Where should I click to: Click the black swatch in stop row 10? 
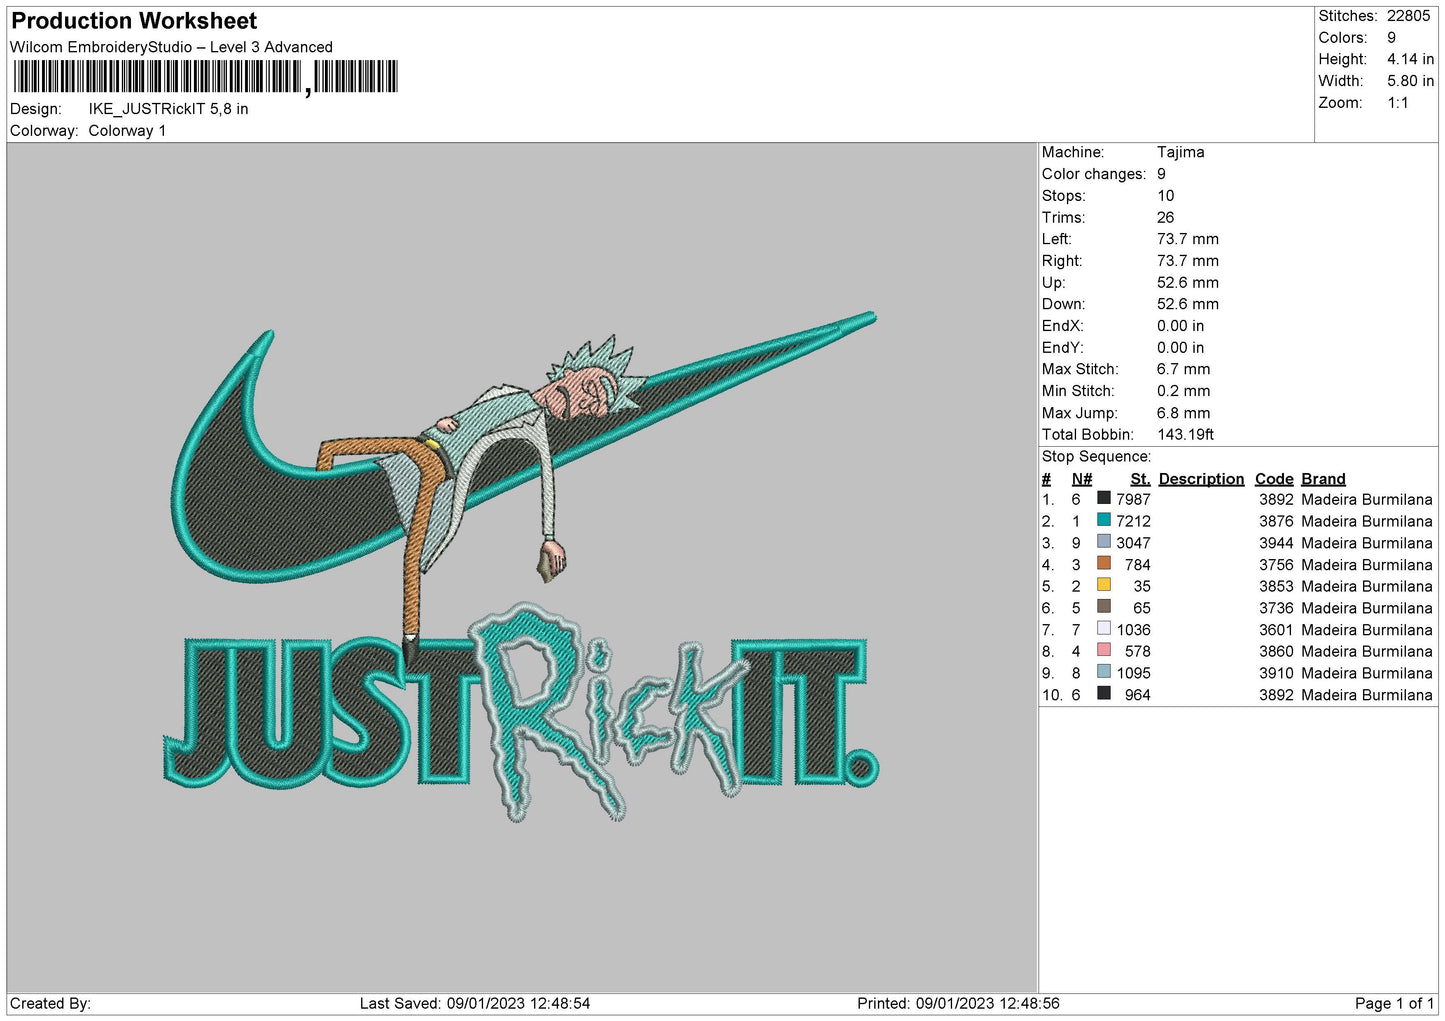pyautogui.click(x=1103, y=694)
